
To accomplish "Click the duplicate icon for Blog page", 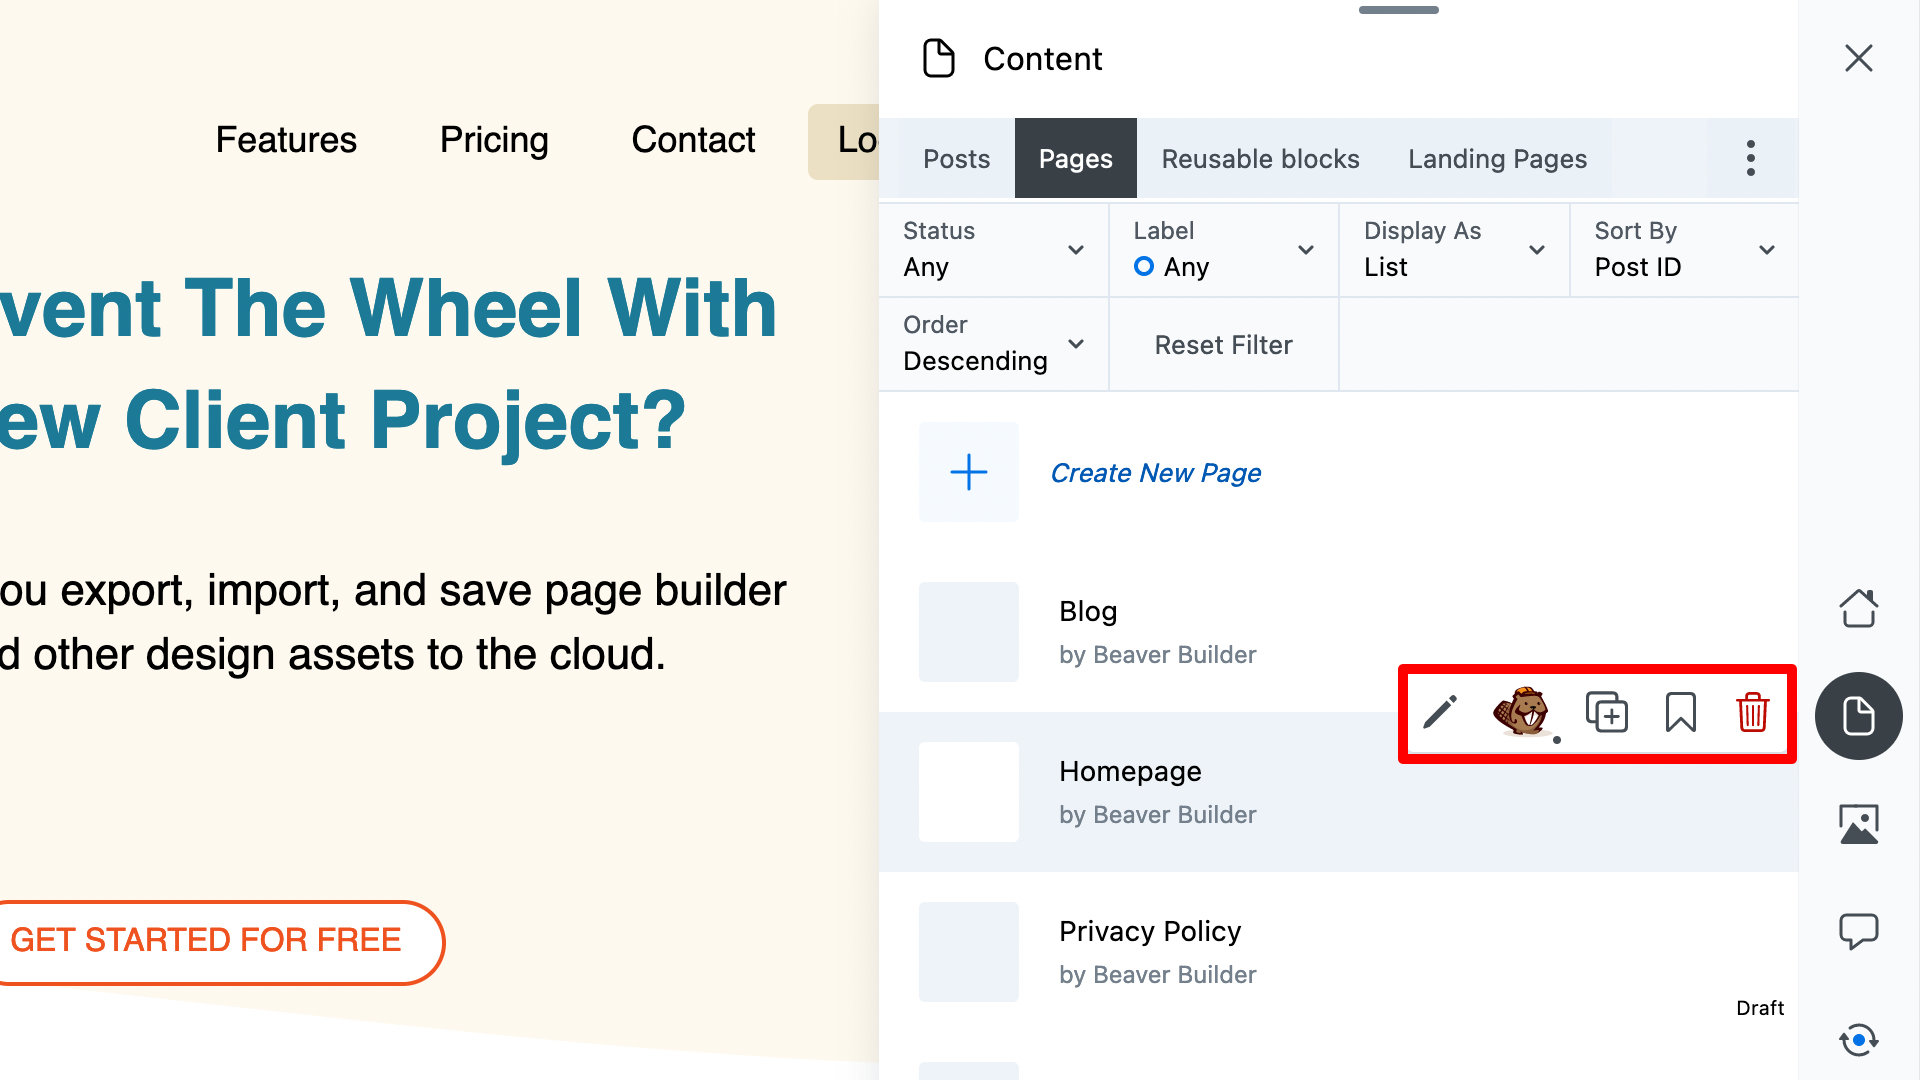I will [x=1606, y=712].
